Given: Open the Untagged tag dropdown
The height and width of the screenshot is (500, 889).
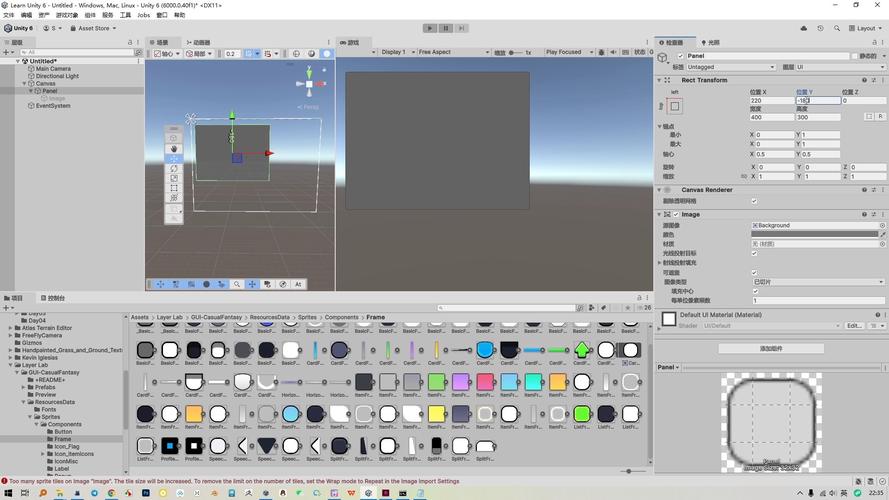Looking at the screenshot, I should coord(730,67).
